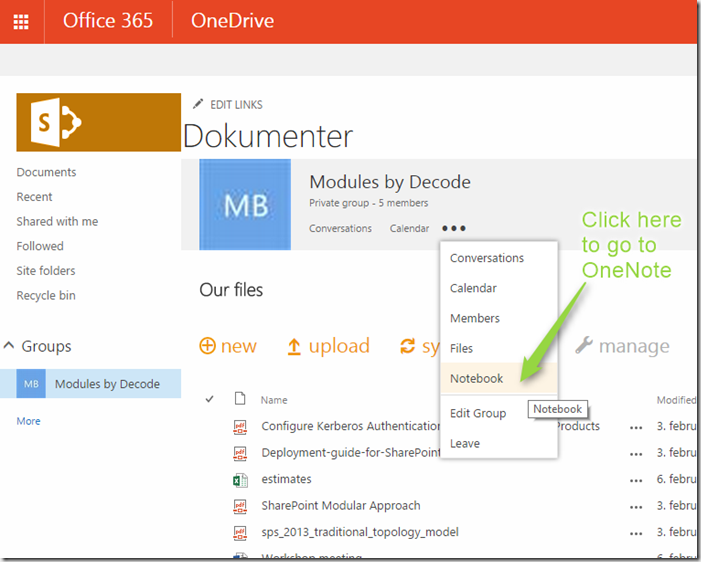Click the sync icon button
This screenshot has height=562, width=701.
[x=407, y=346]
